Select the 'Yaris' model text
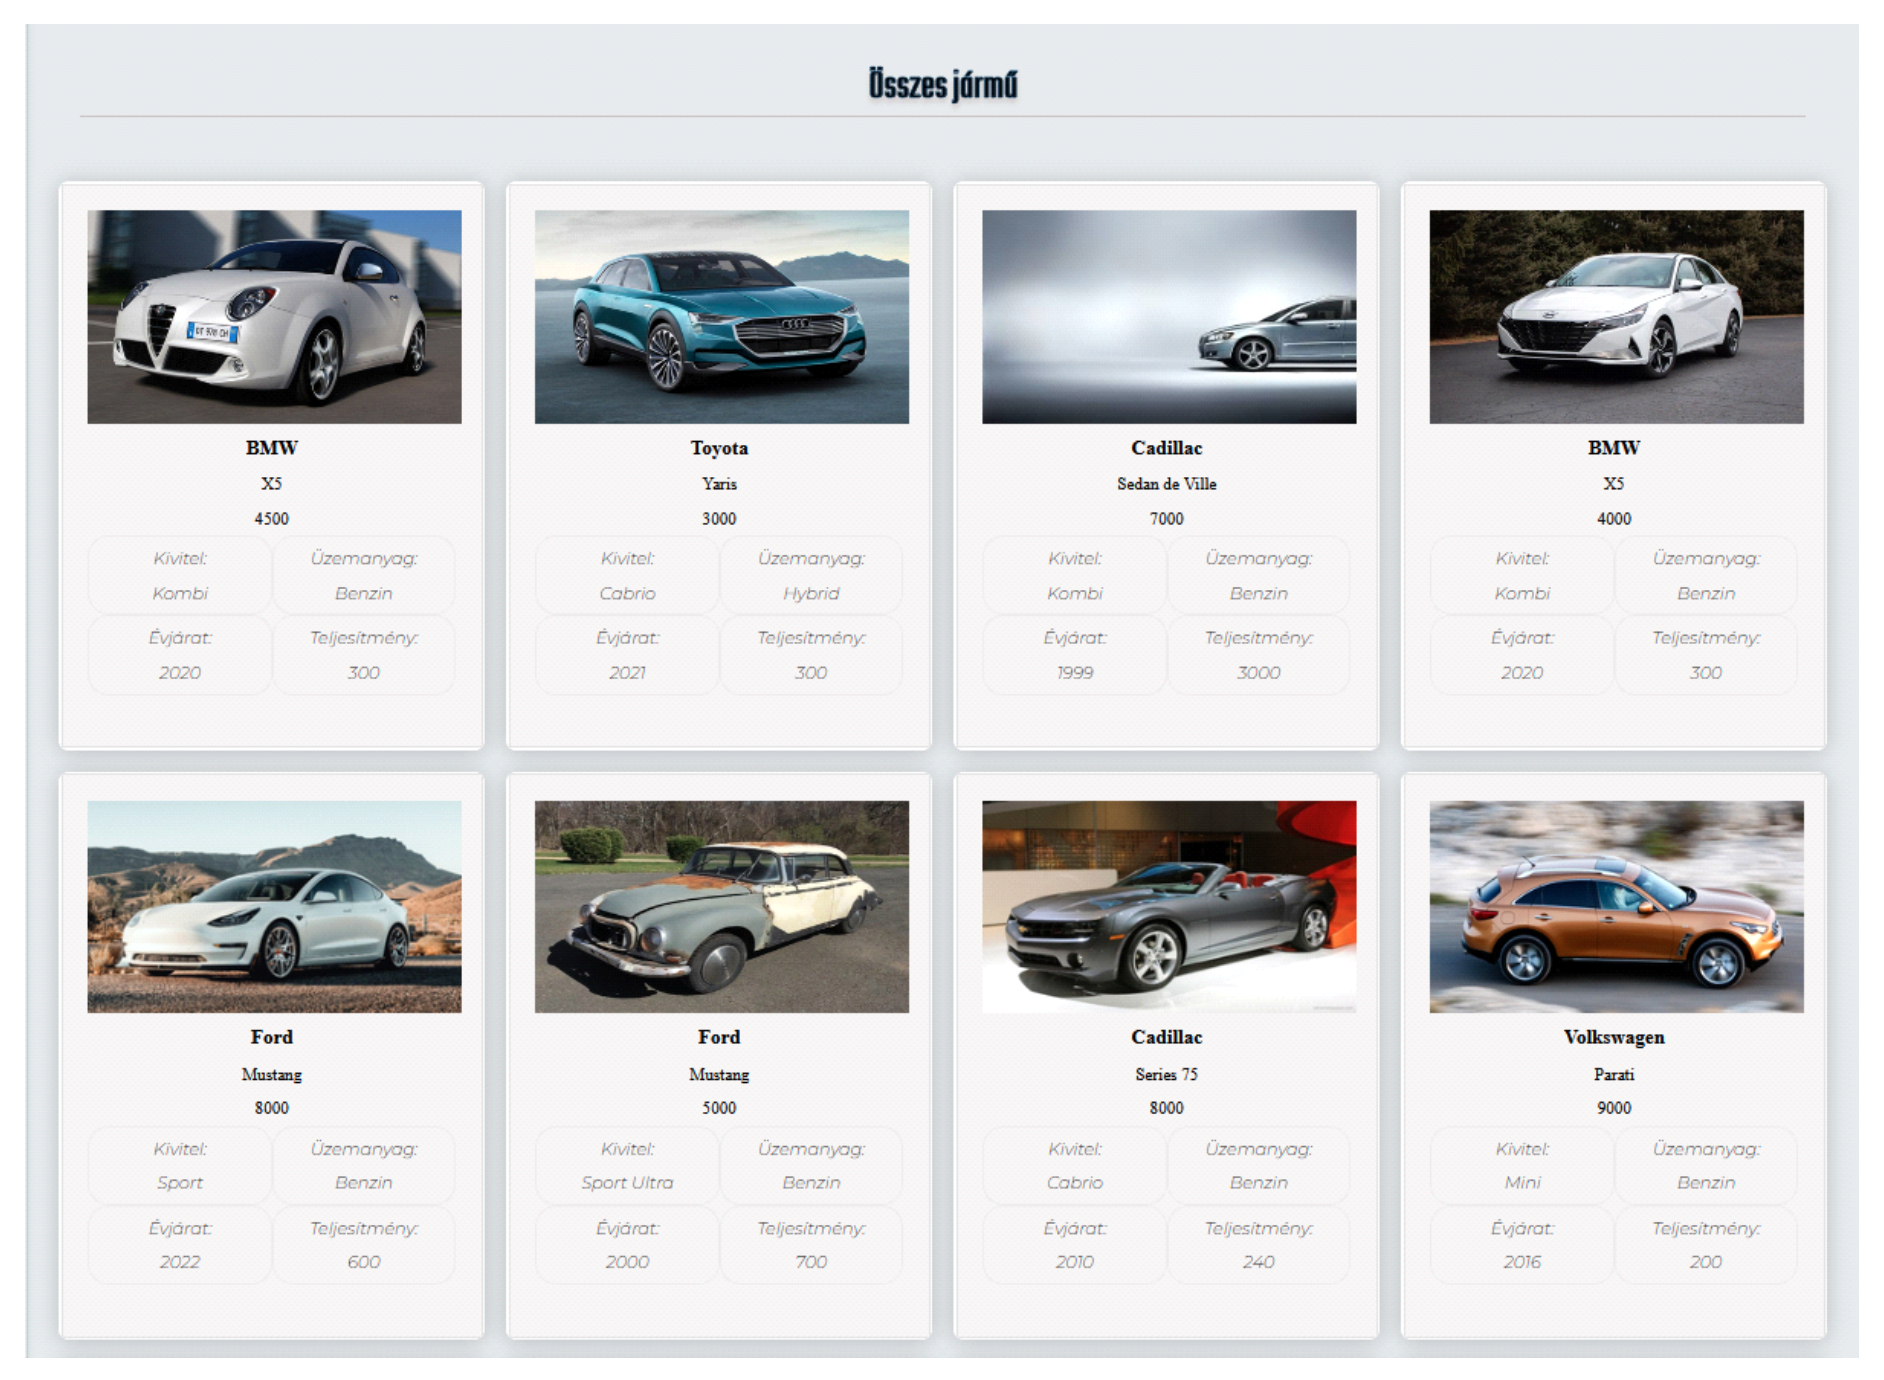Screen dimensions: 1884x1380 coord(719,484)
